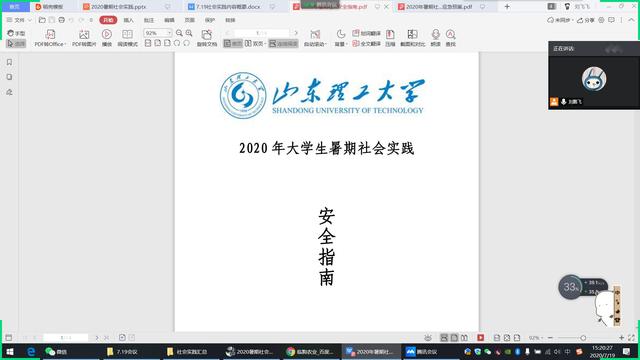Screen dimensions: 640x360
Task: Toggle 连续阅读 continuous reading mode
Action: pyautogui.click(x=283, y=44)
